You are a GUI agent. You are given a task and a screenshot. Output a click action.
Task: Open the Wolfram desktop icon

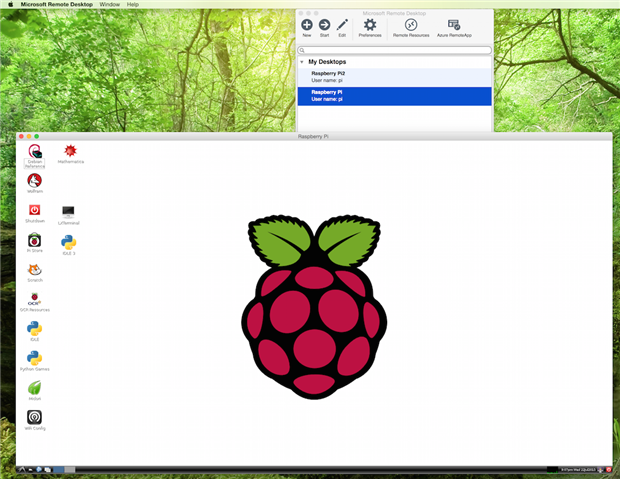click(x=34, y=181)
